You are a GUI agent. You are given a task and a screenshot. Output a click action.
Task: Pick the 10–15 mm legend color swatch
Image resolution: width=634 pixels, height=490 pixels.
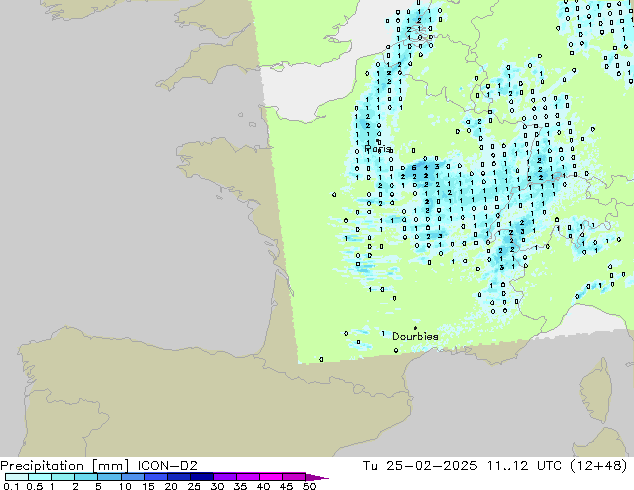point(133,477)
